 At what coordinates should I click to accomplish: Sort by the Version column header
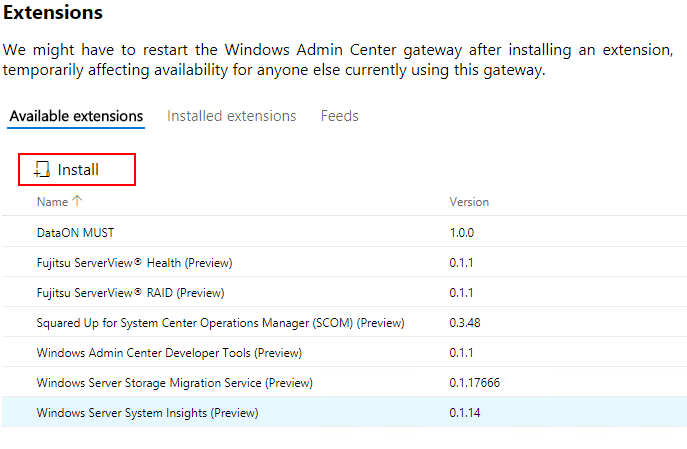(469, 202)
